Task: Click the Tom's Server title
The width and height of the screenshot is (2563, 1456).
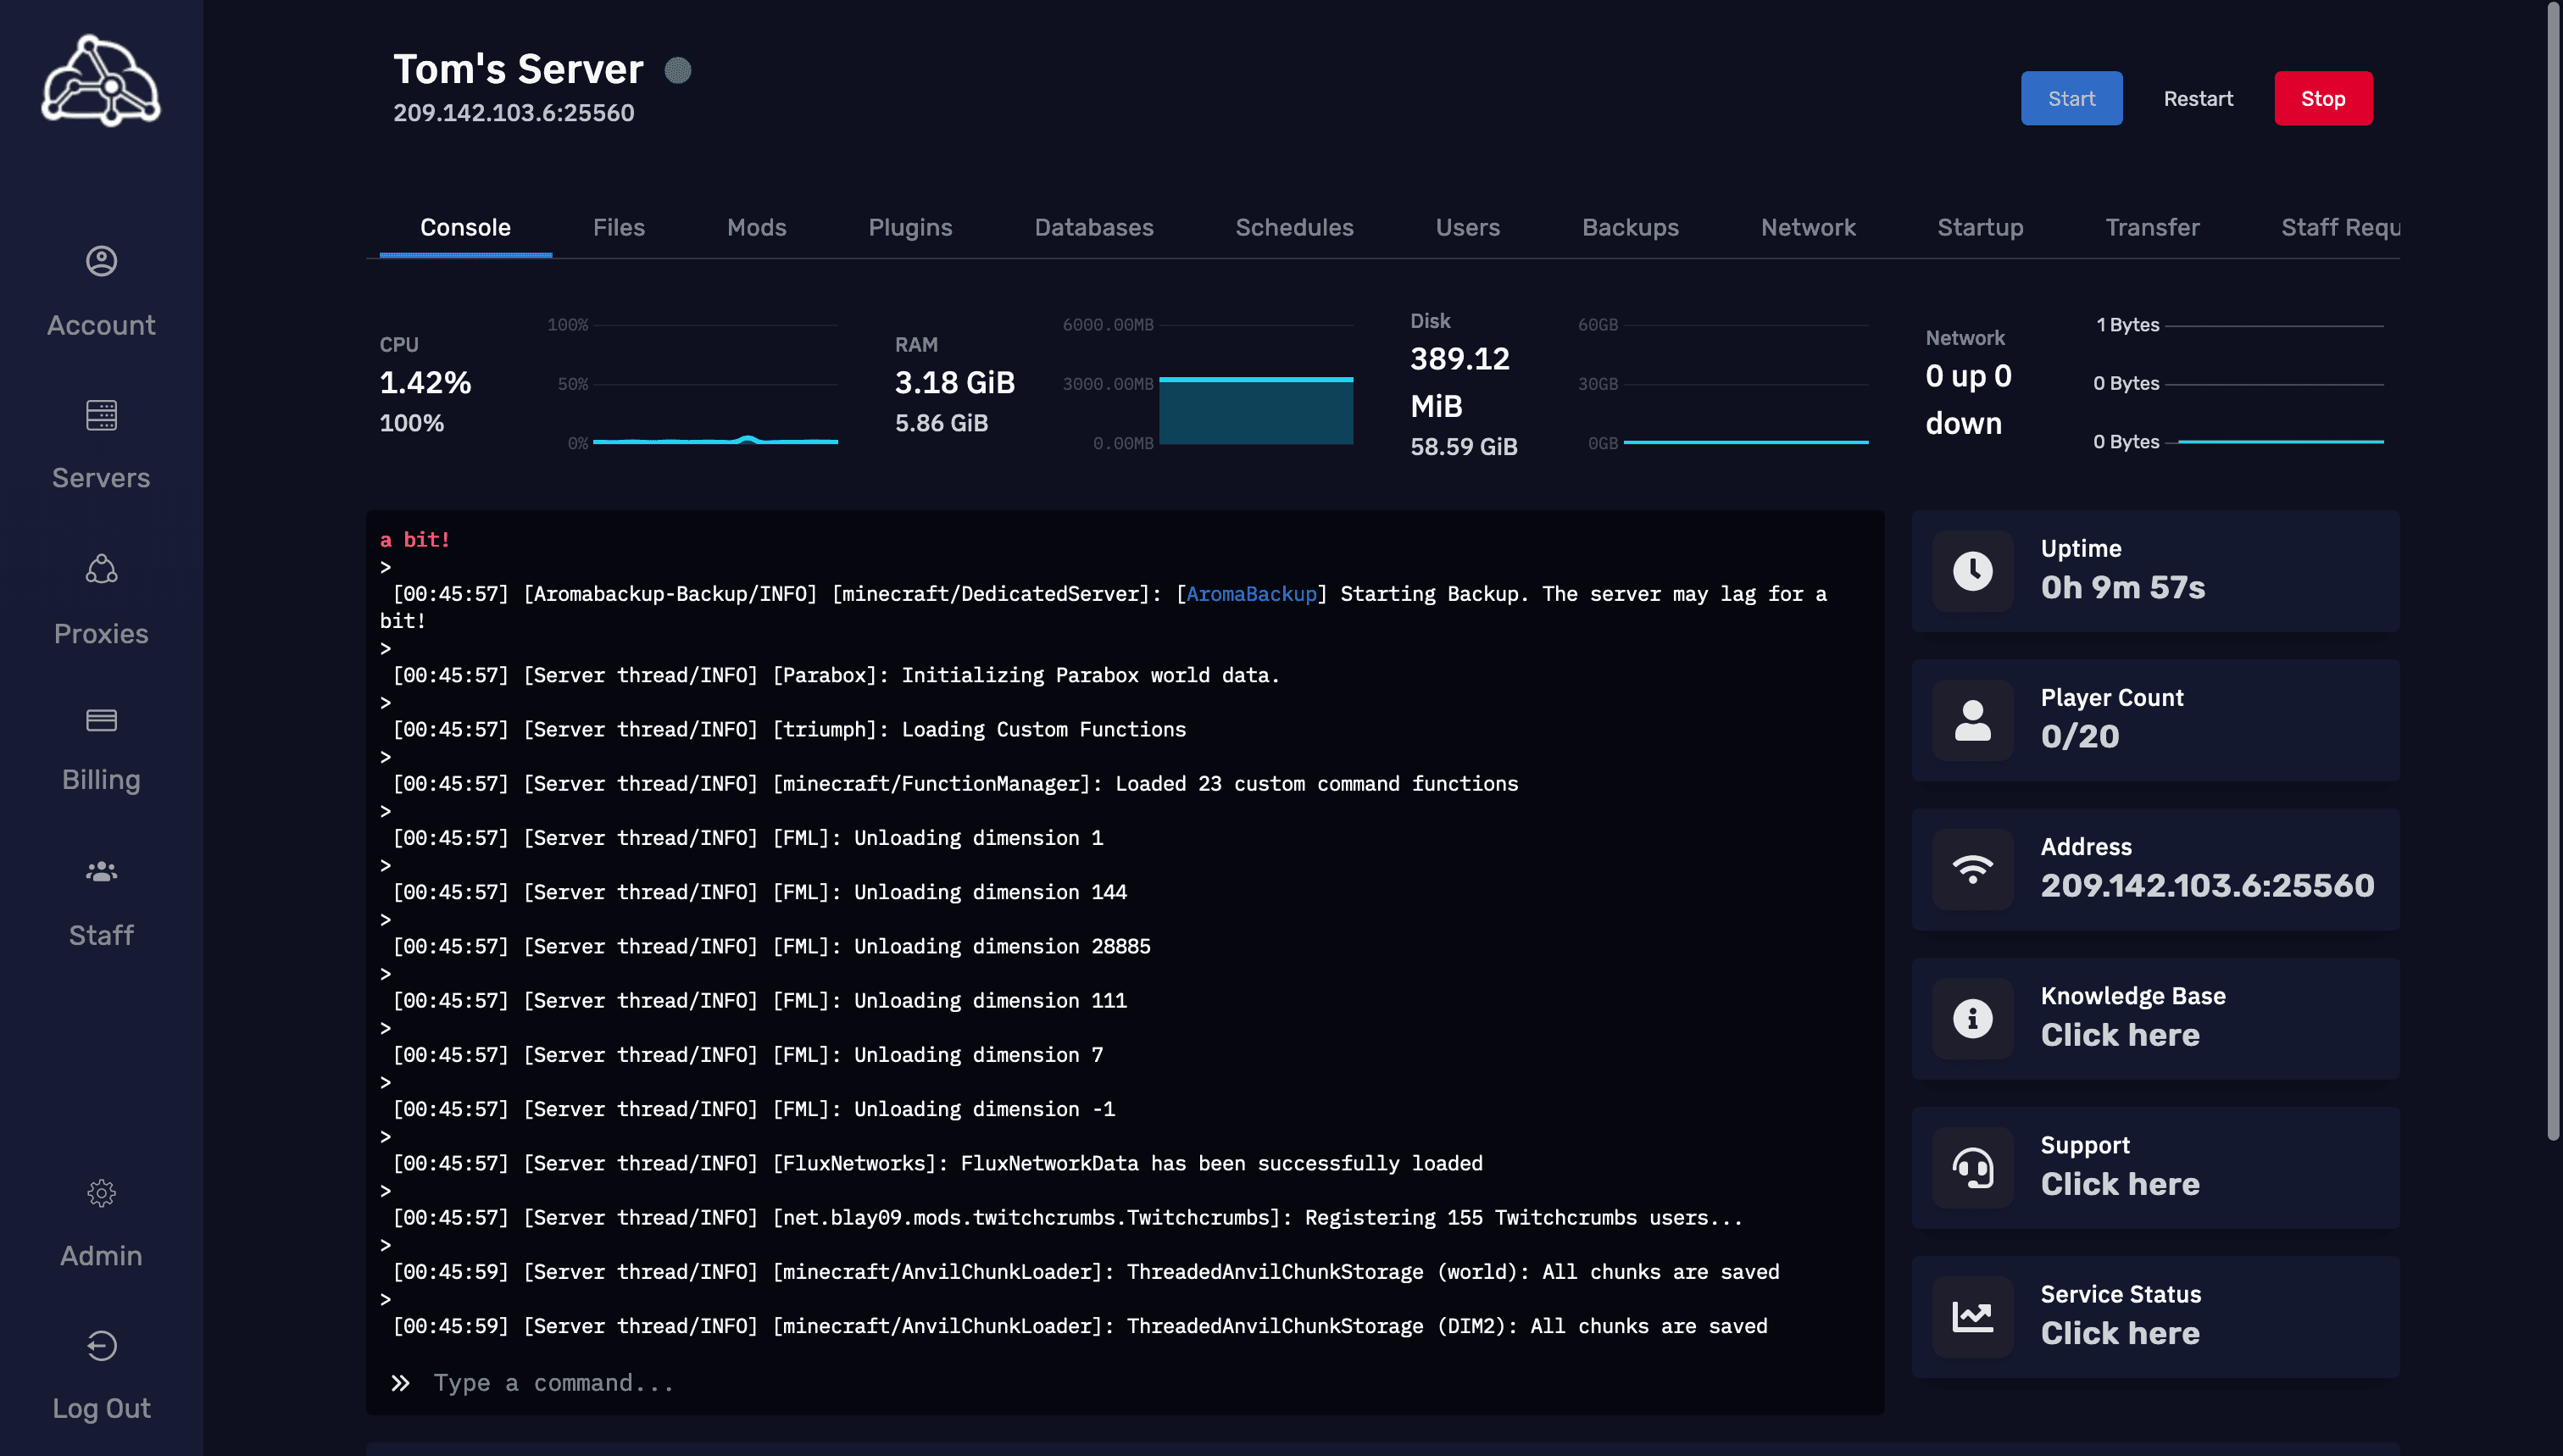Action: [518, 69]
